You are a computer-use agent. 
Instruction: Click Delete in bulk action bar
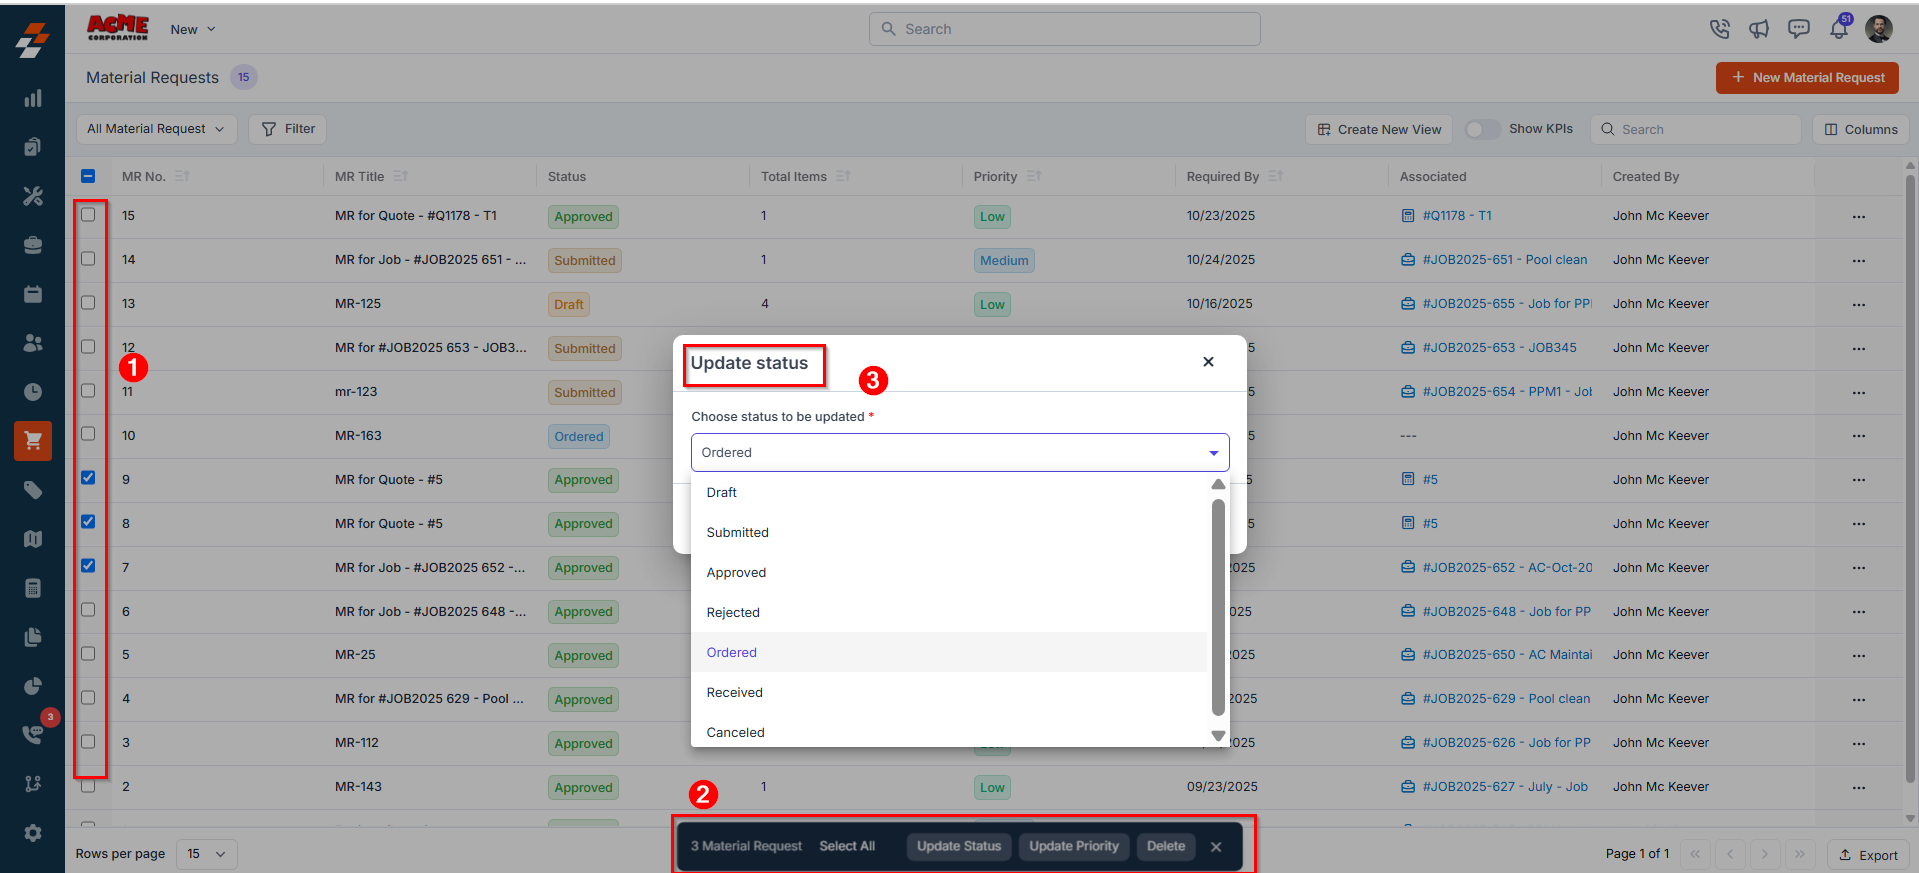[1166, 846]
